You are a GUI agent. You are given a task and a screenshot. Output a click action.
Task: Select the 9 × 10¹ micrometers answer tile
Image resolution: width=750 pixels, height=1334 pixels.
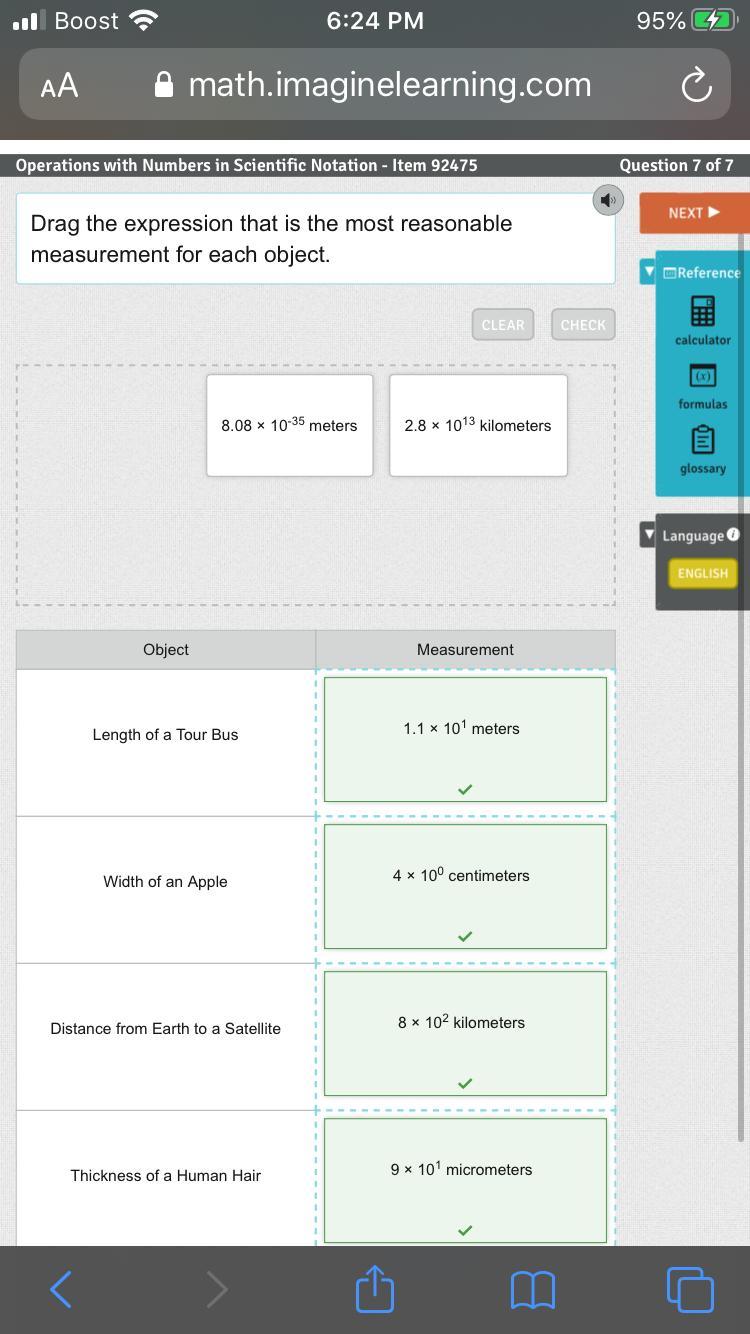click(x=465, y=1180)
